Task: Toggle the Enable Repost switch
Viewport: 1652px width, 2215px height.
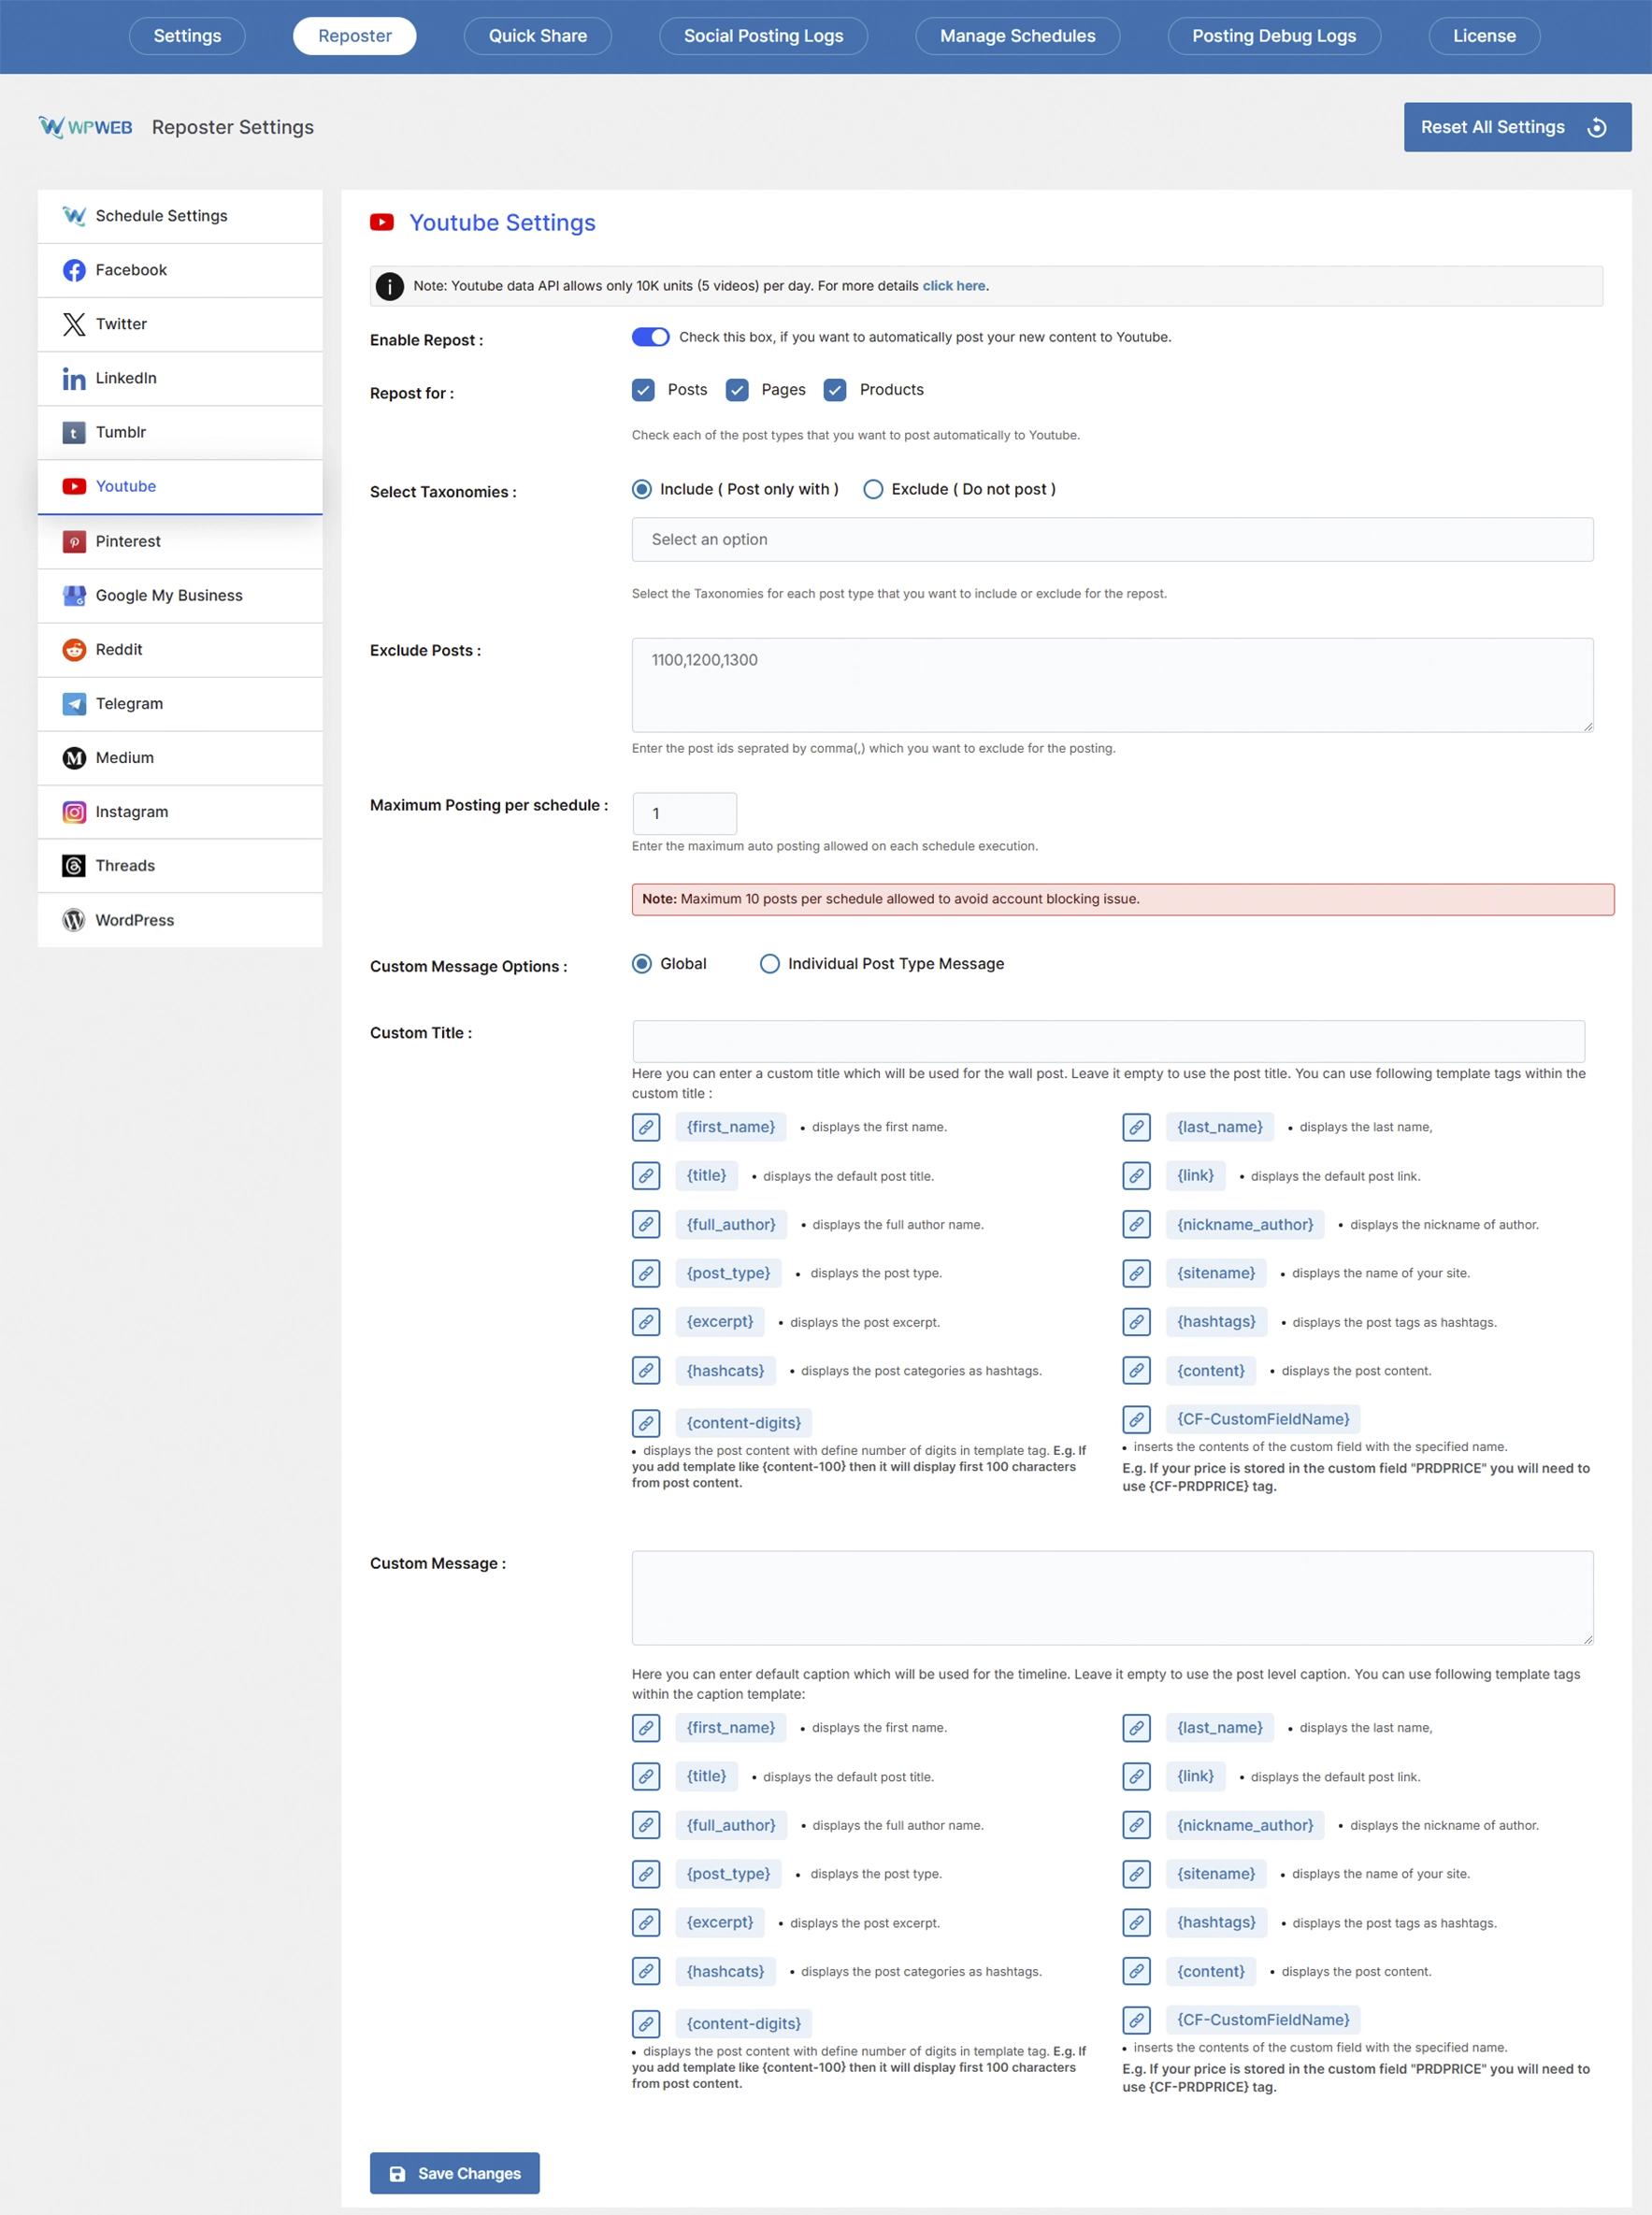Action: pyautogui.click(x=650, y=337)
